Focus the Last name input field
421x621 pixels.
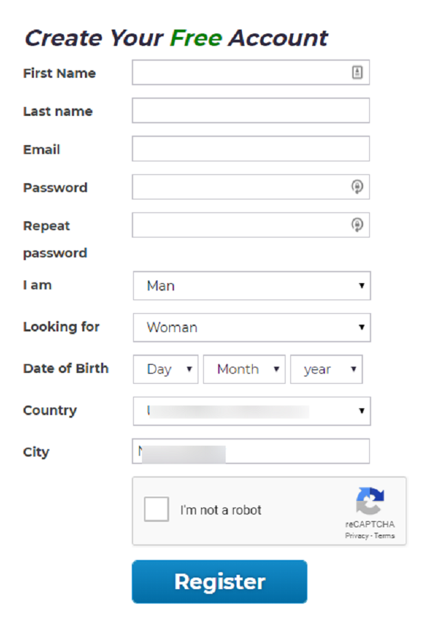coord(251,110)
